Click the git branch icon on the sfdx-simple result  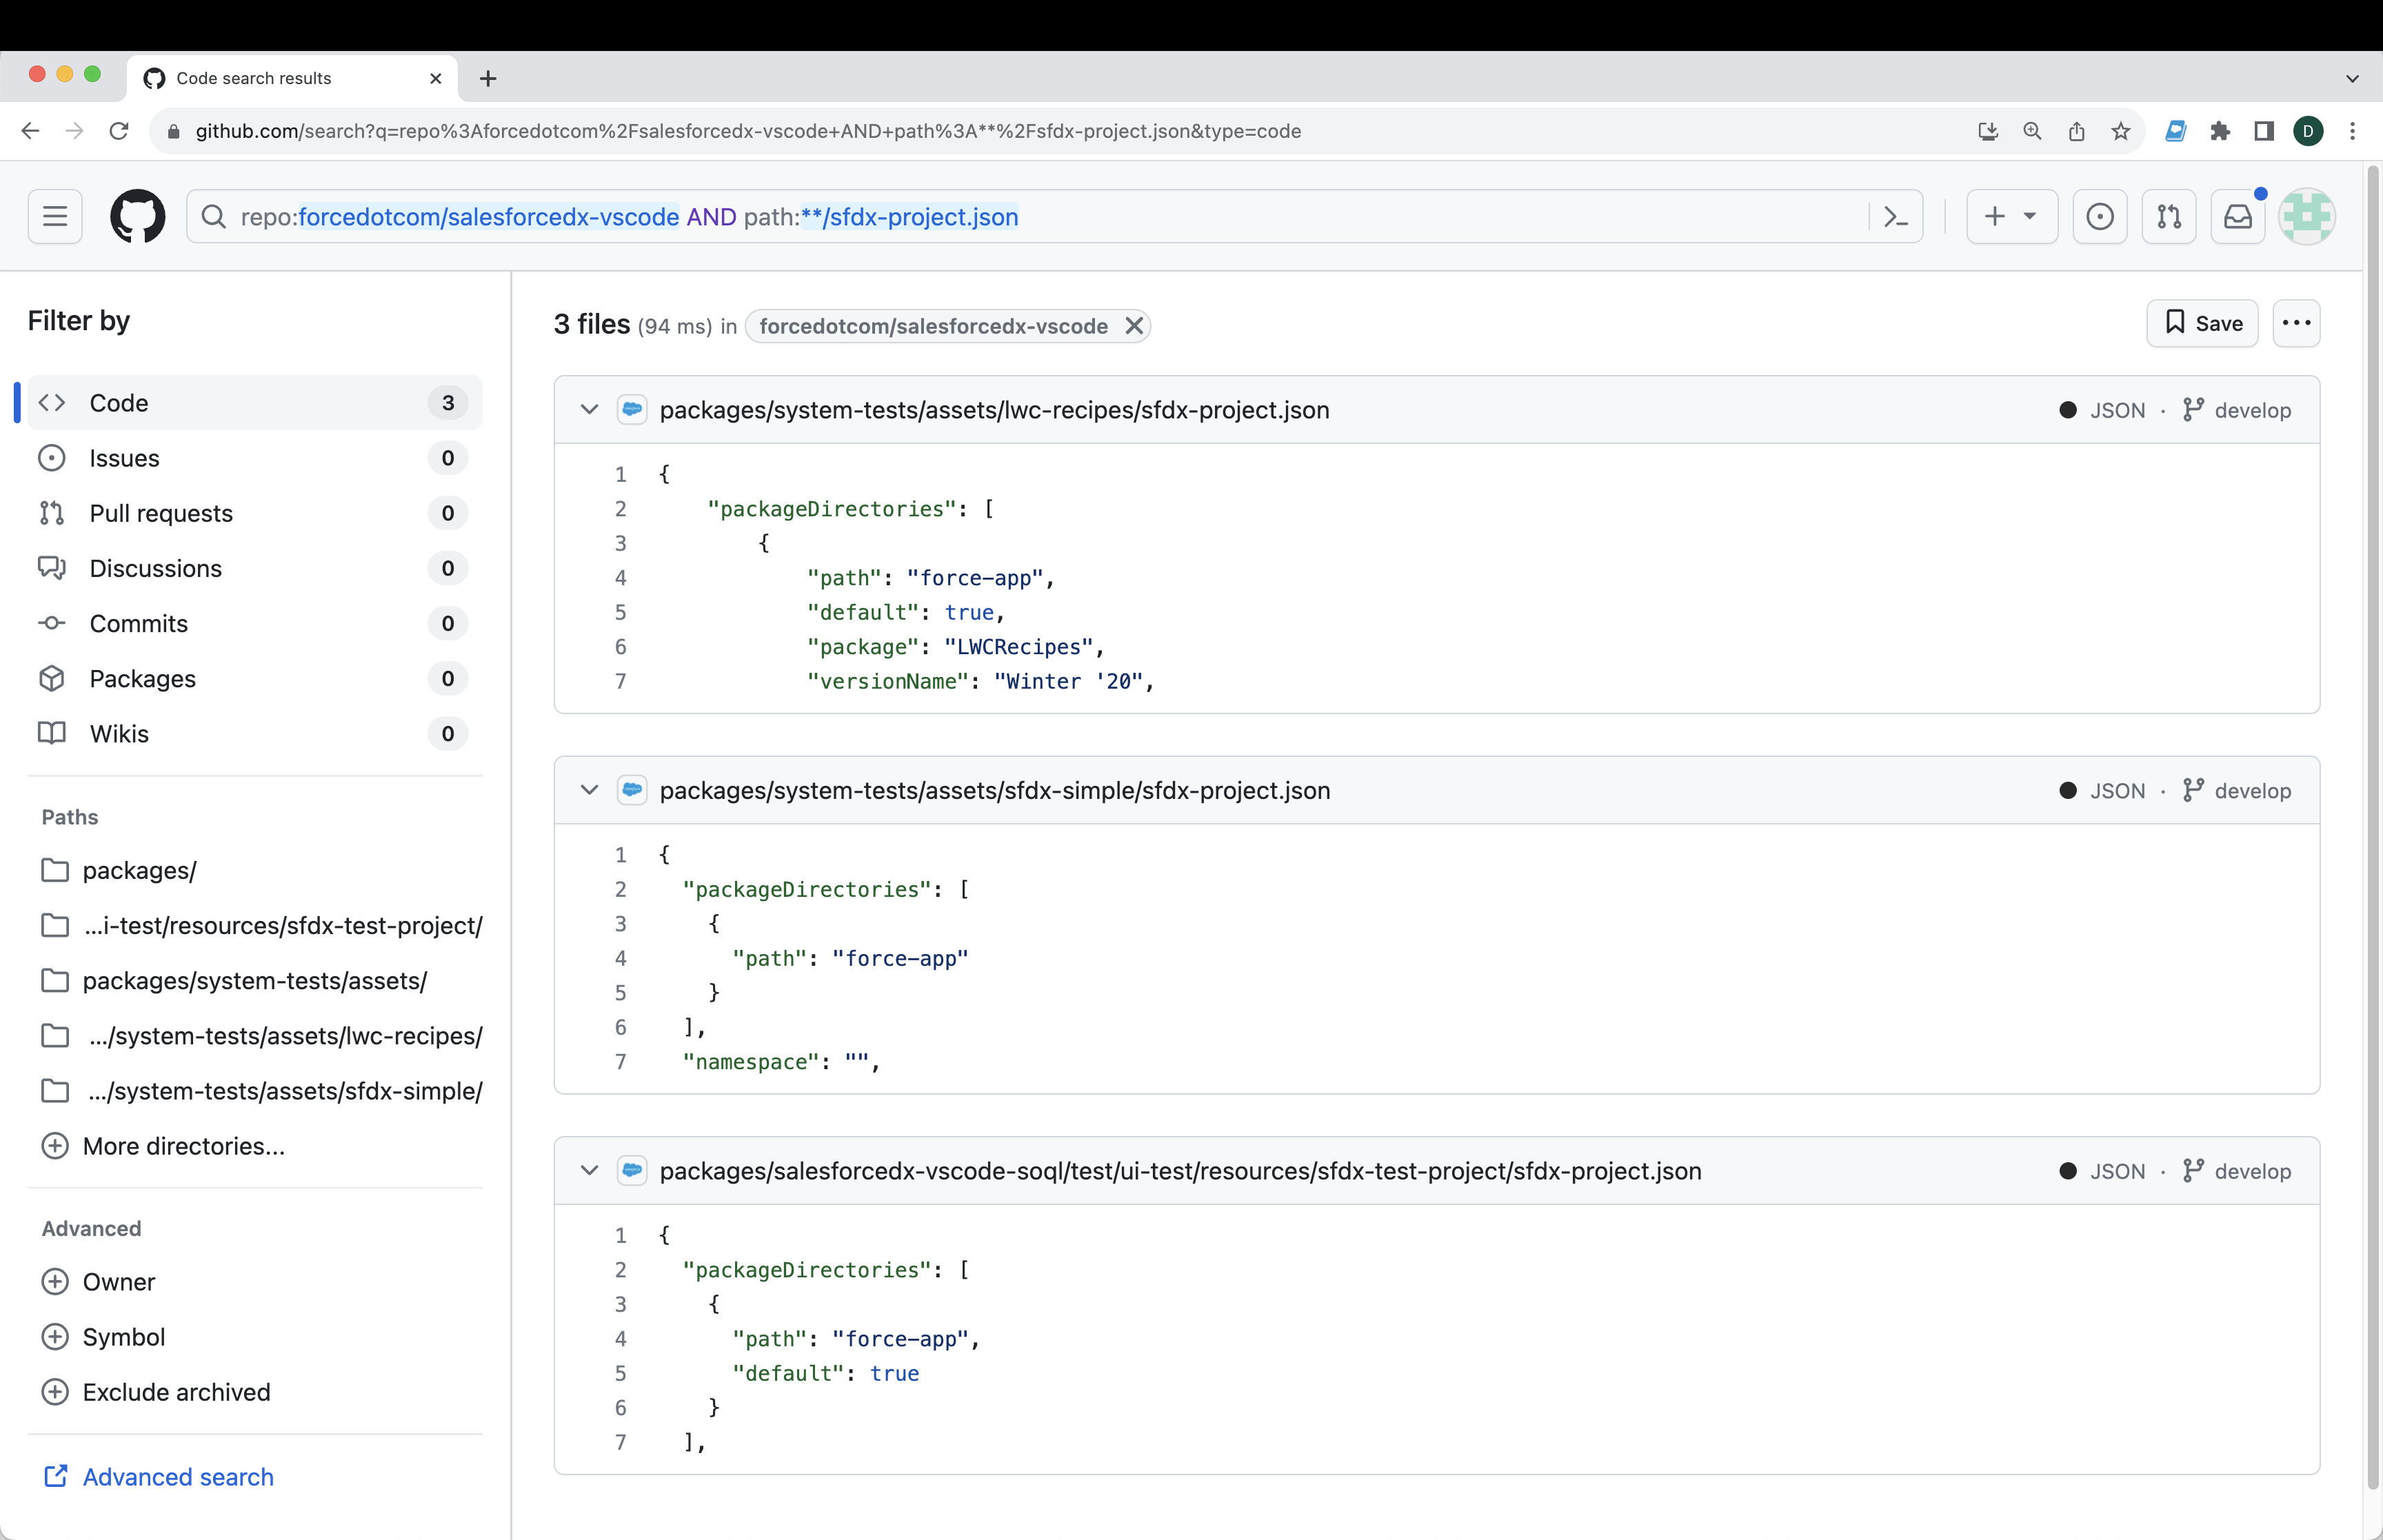click(2194, 790)
